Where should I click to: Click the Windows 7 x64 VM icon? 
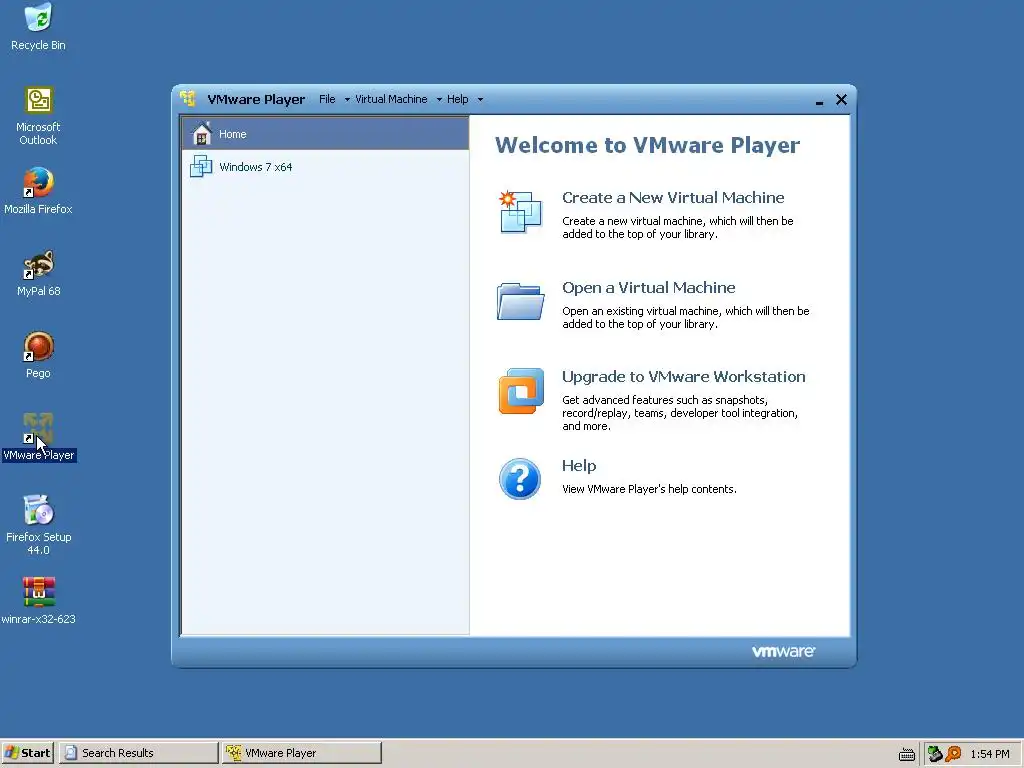click(x=201, y=167)
